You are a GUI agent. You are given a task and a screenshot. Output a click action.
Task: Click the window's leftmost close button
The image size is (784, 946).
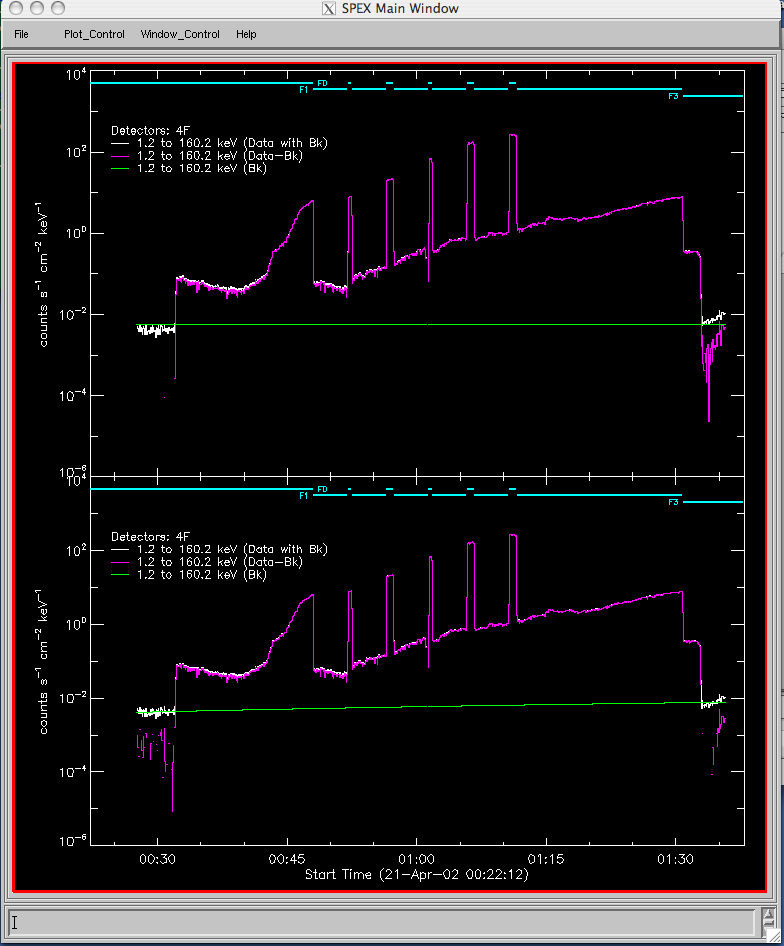[14, 9]
